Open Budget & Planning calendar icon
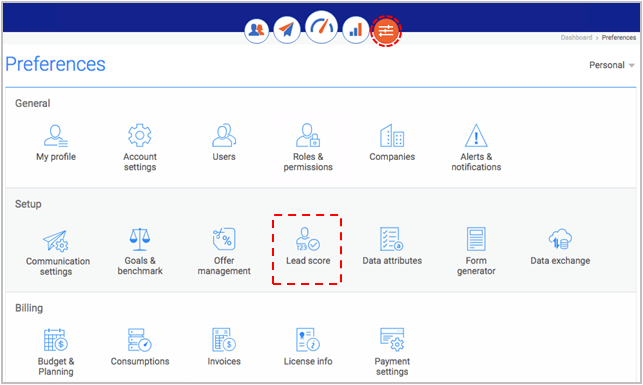 point(56,340)
